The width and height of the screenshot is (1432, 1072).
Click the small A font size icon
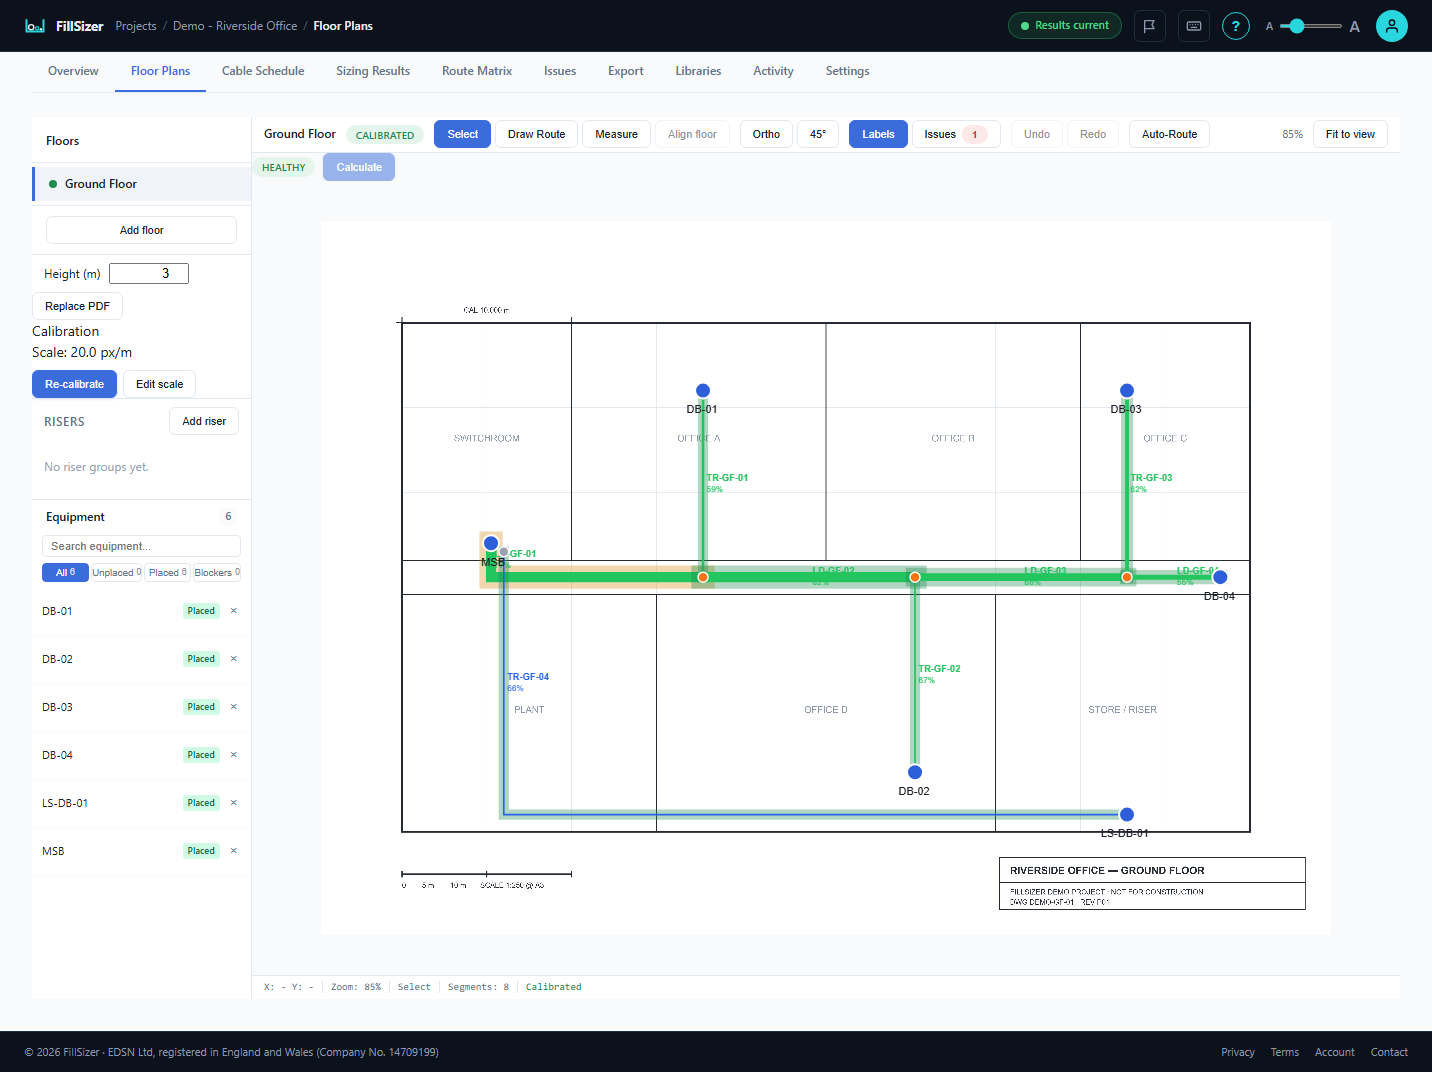point(1269,27)
